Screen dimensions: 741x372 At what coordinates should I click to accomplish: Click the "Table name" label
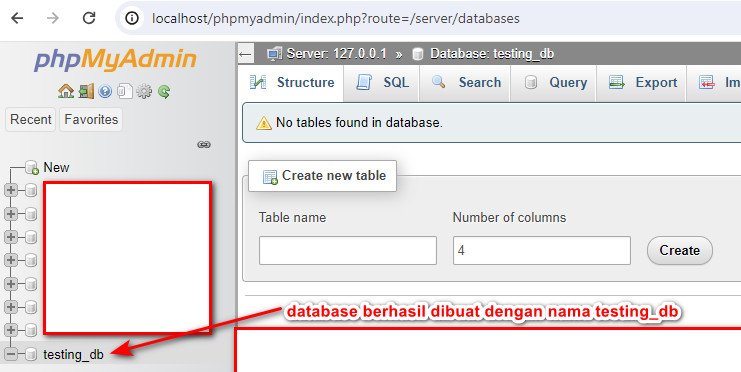pyautogui.click(x=292, y=217)
